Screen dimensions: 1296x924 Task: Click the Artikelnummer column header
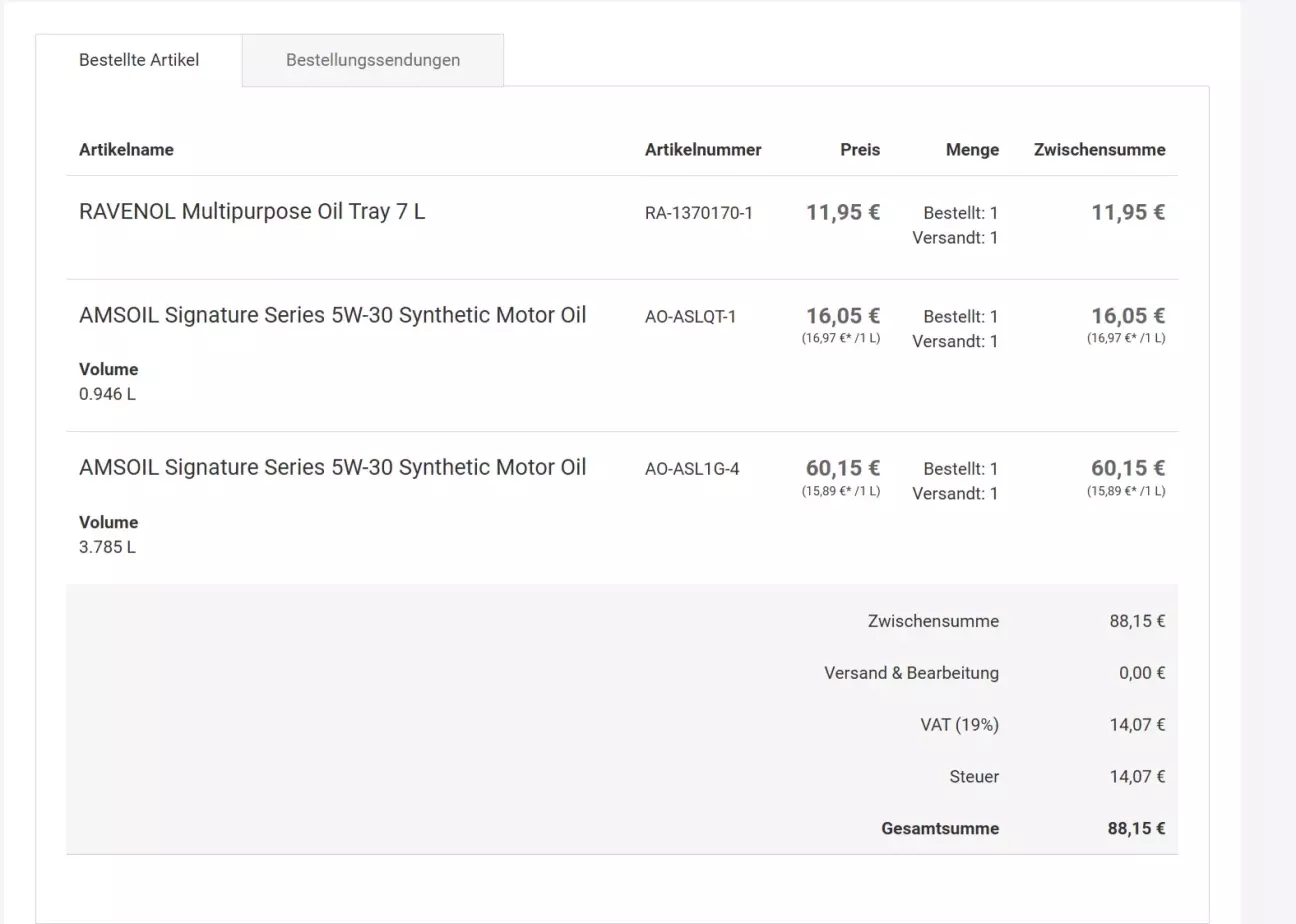click(703, 150)
